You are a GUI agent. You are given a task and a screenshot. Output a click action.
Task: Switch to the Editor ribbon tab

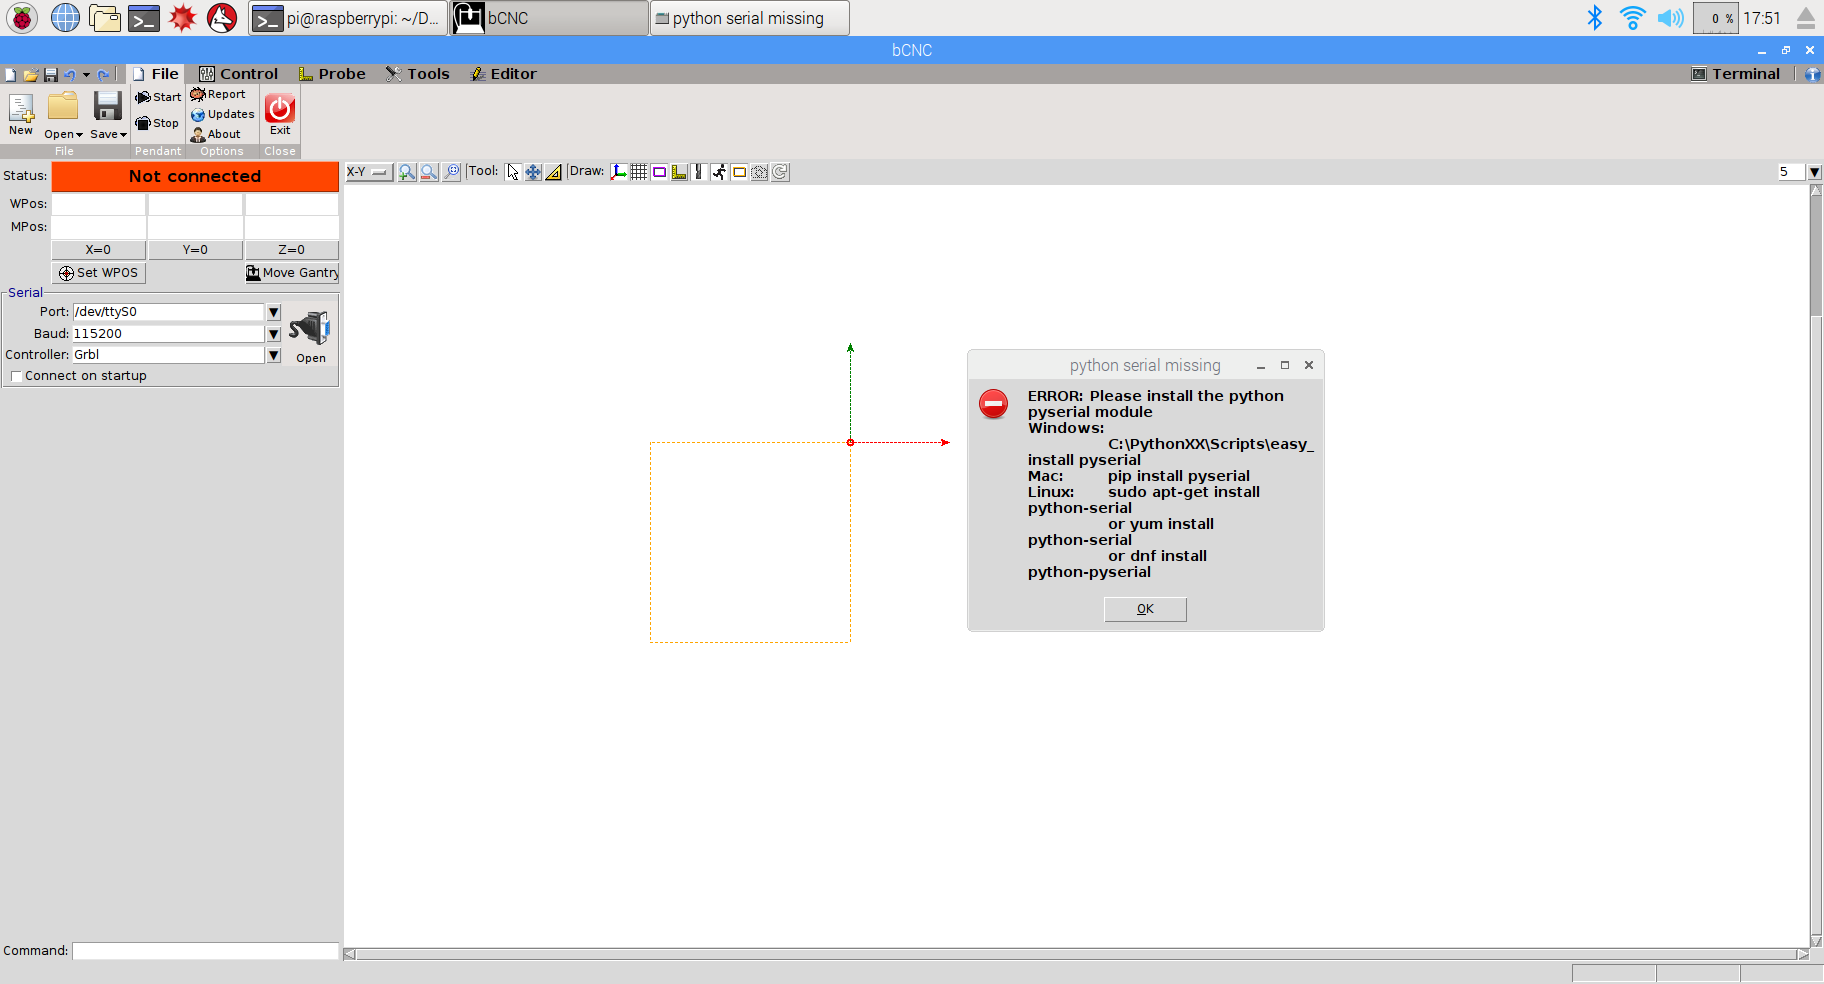[x=504, y=74]
